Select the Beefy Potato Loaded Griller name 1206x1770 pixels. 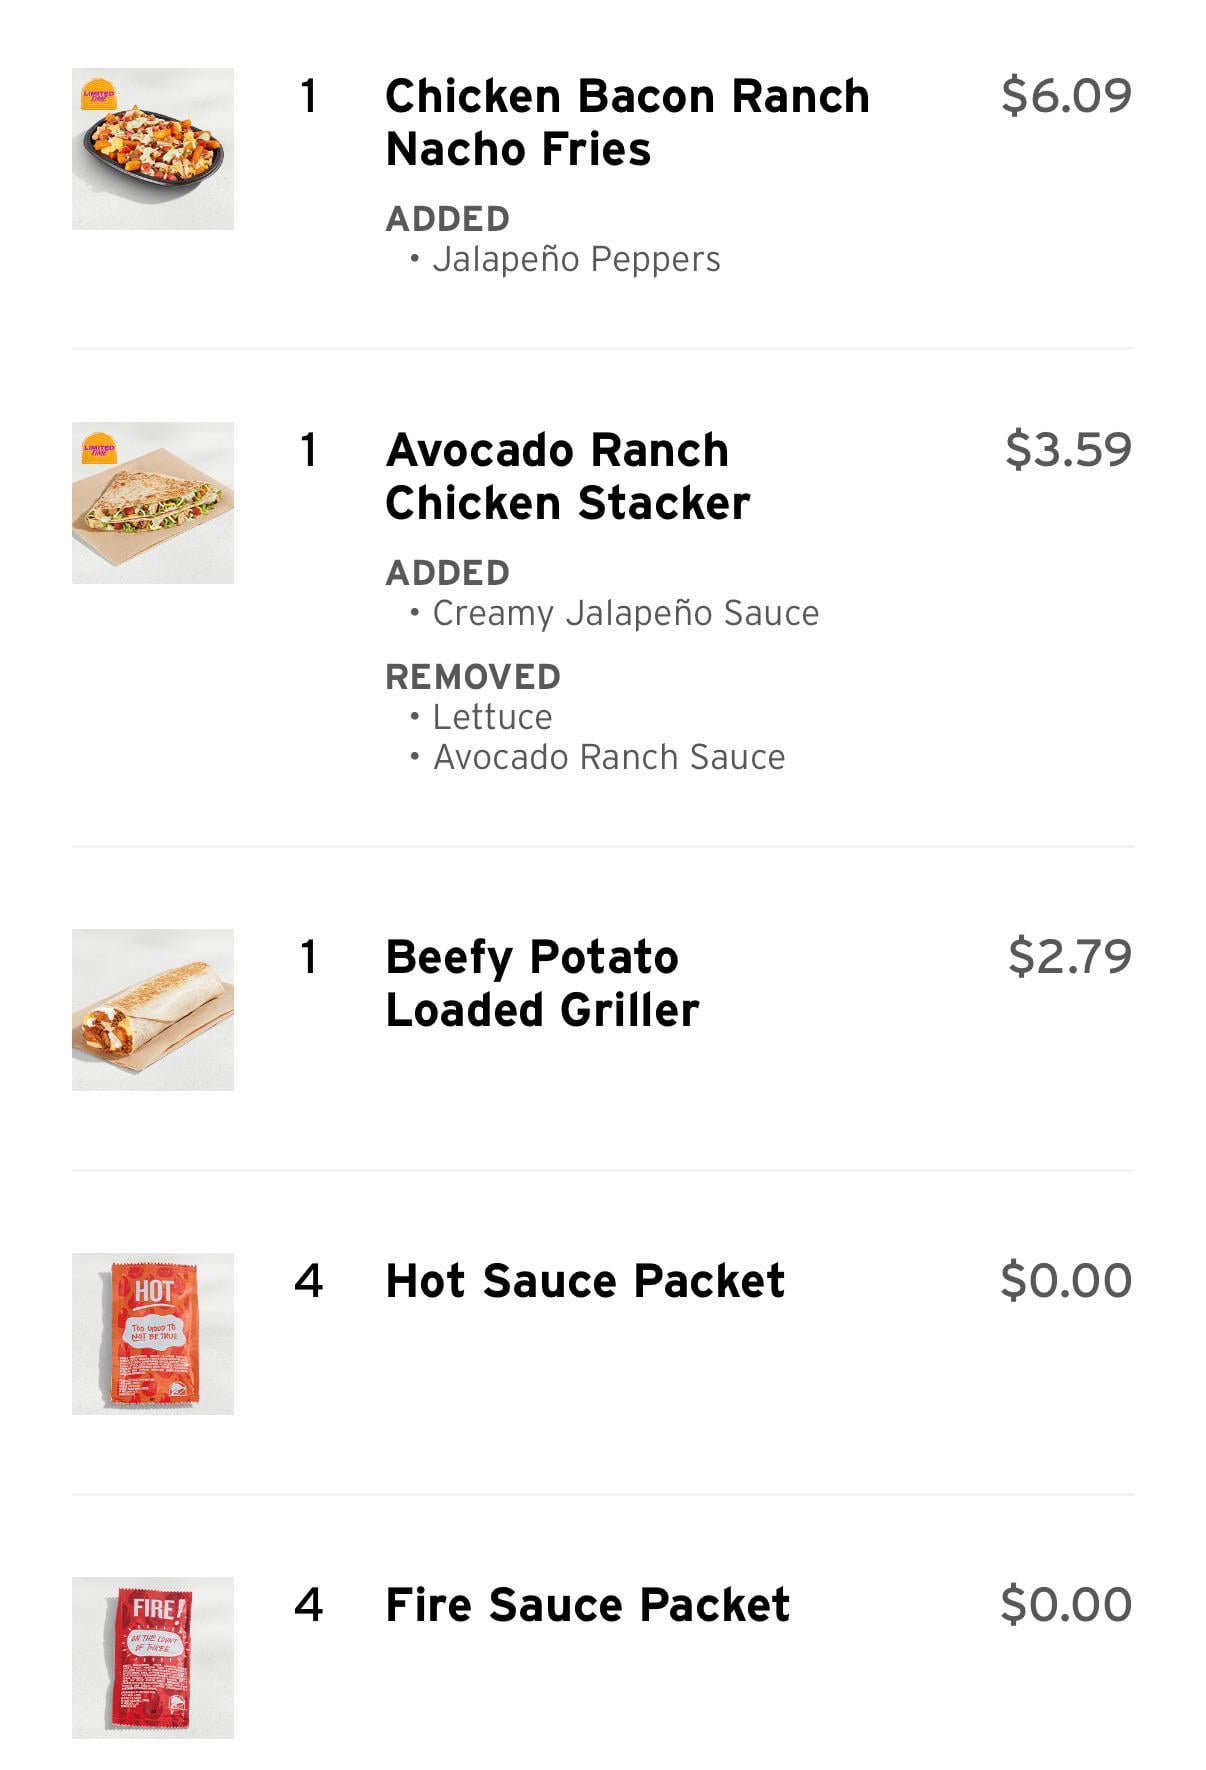click(x=541, y=983)
